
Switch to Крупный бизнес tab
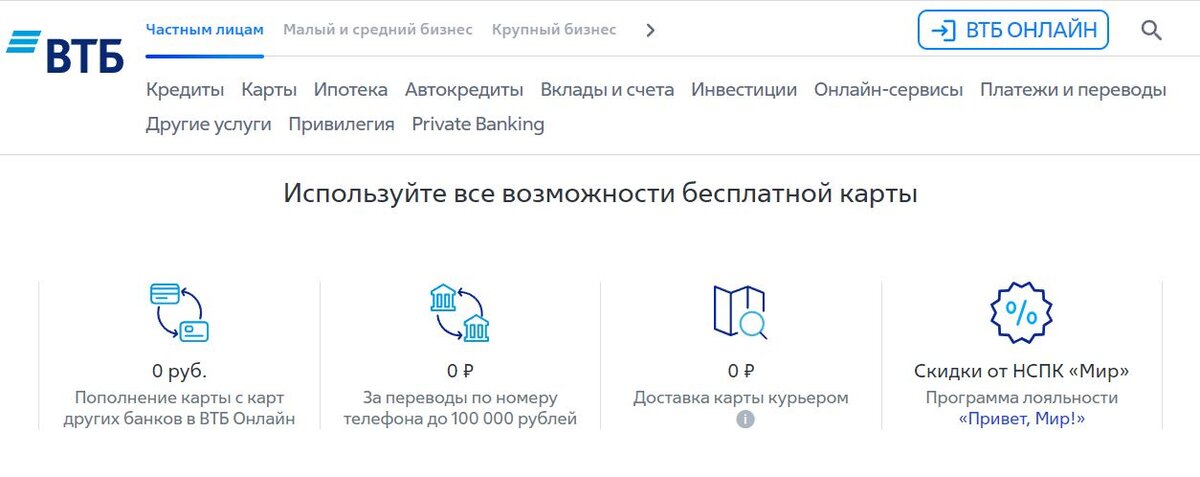click(554, 29)
